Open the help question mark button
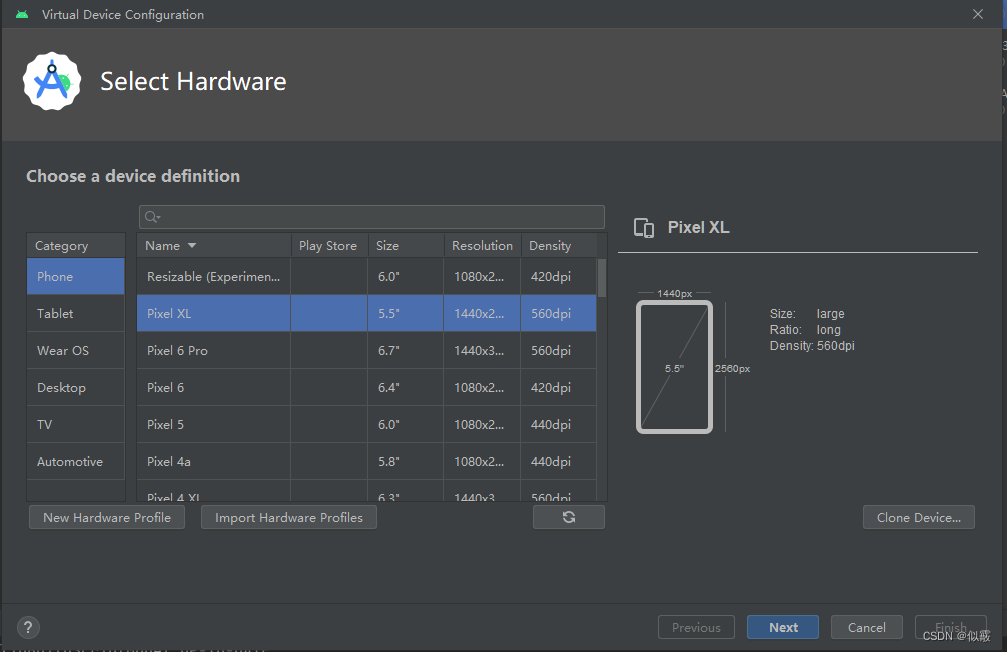This screenshot has width=1007, height=652. click(x=28, y=628)
